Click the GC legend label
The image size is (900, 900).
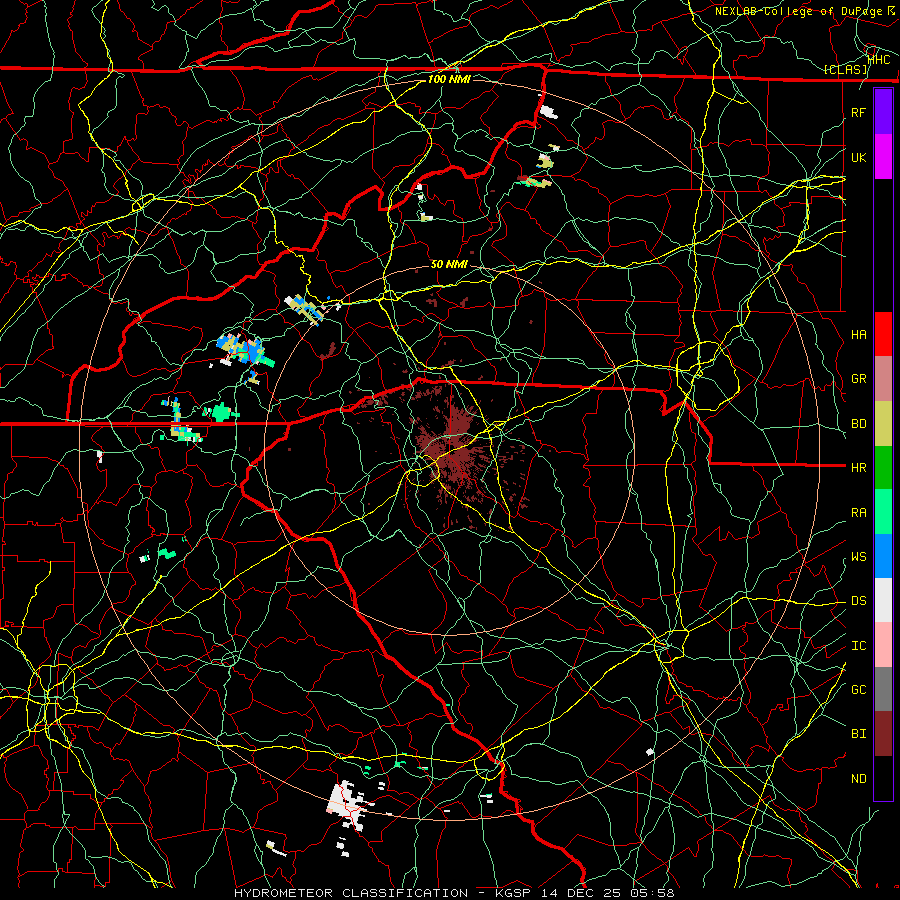859,690
